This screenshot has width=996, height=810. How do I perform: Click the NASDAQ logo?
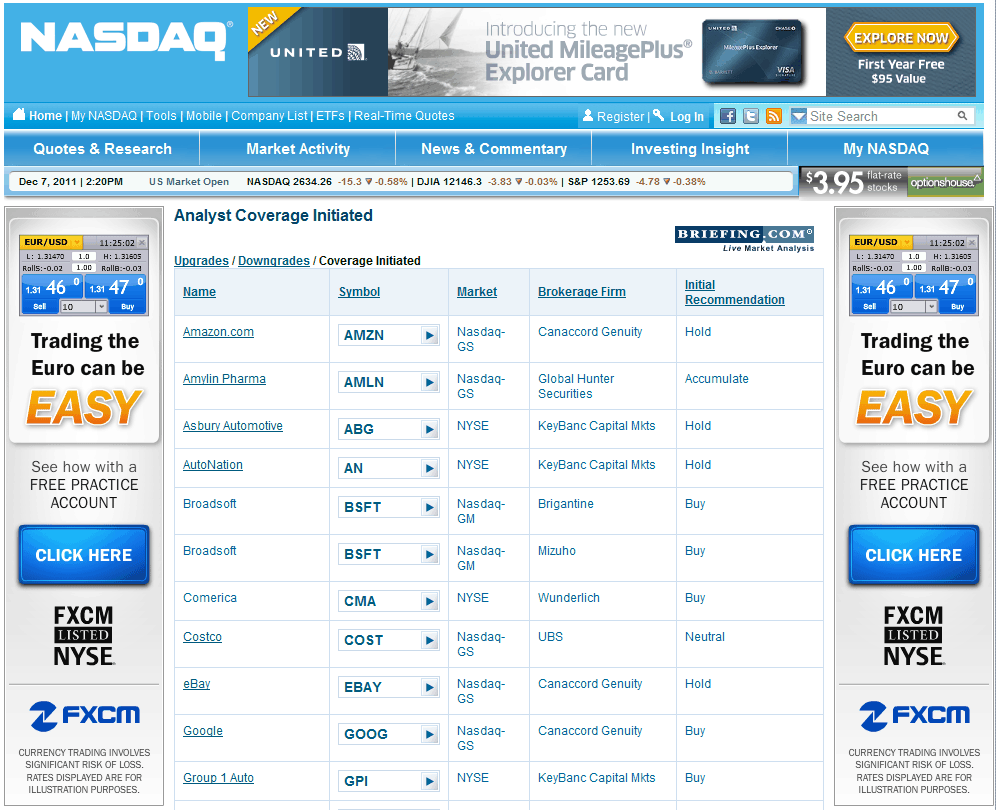coord(126,40)
